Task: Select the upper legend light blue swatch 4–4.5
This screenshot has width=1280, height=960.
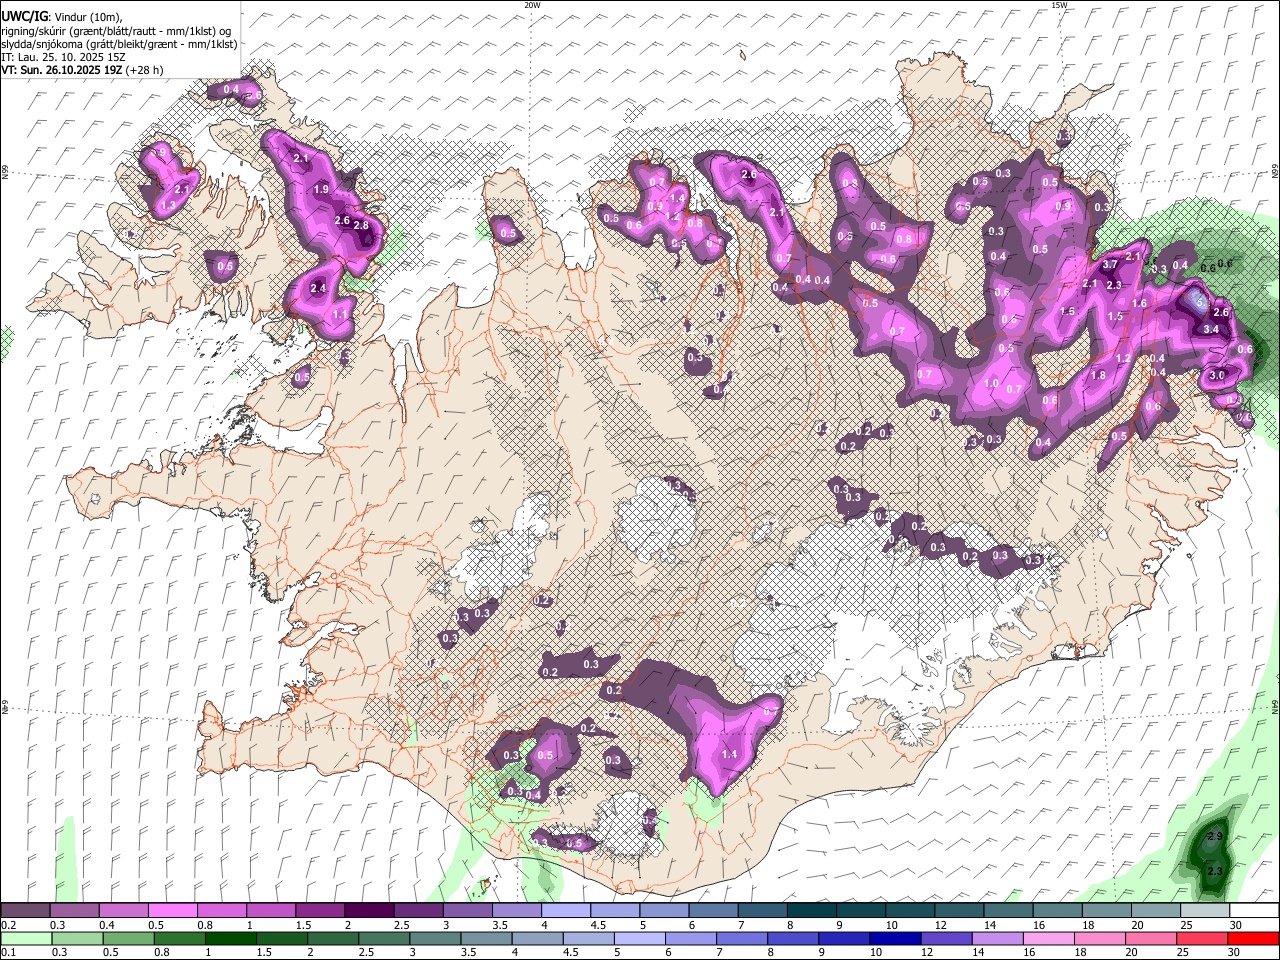Action: pyautogui.click(x=566, y=911)
